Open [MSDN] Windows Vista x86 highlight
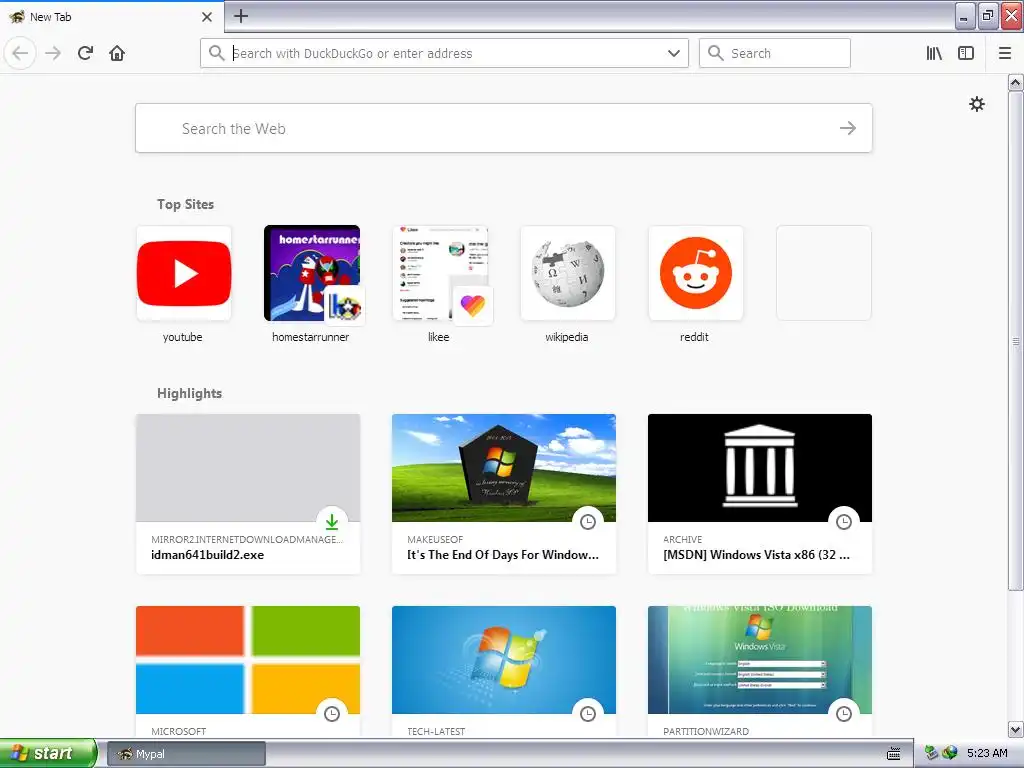This screenshot has width=1024, height=768. coord(760,494)
